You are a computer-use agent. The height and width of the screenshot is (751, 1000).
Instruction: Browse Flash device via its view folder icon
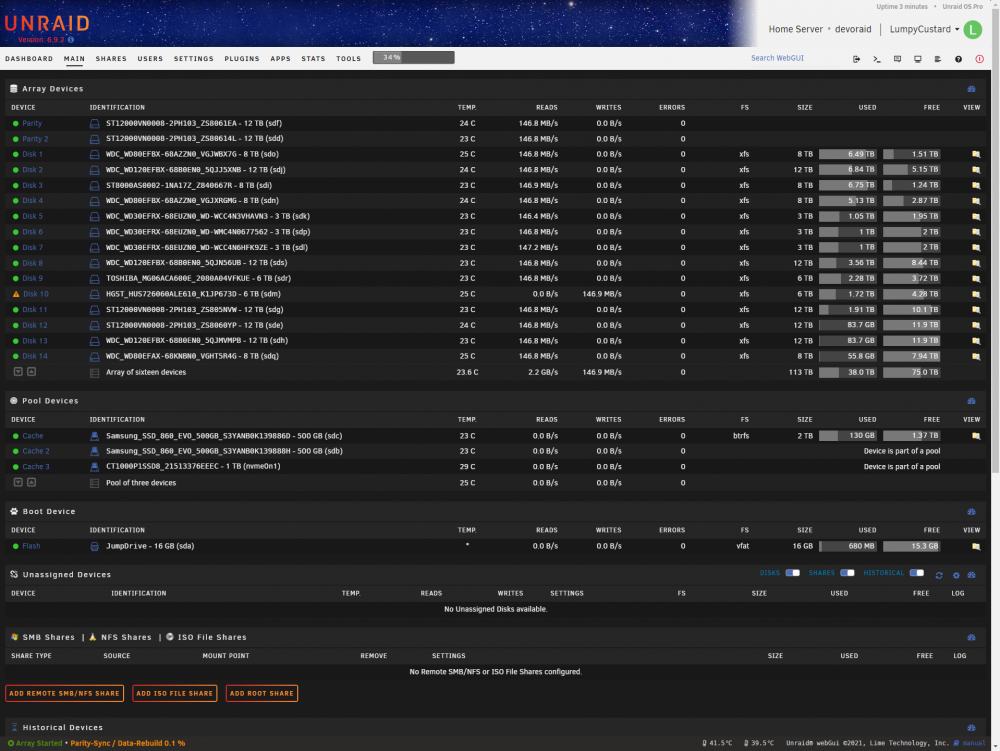(x=976, y=546)
